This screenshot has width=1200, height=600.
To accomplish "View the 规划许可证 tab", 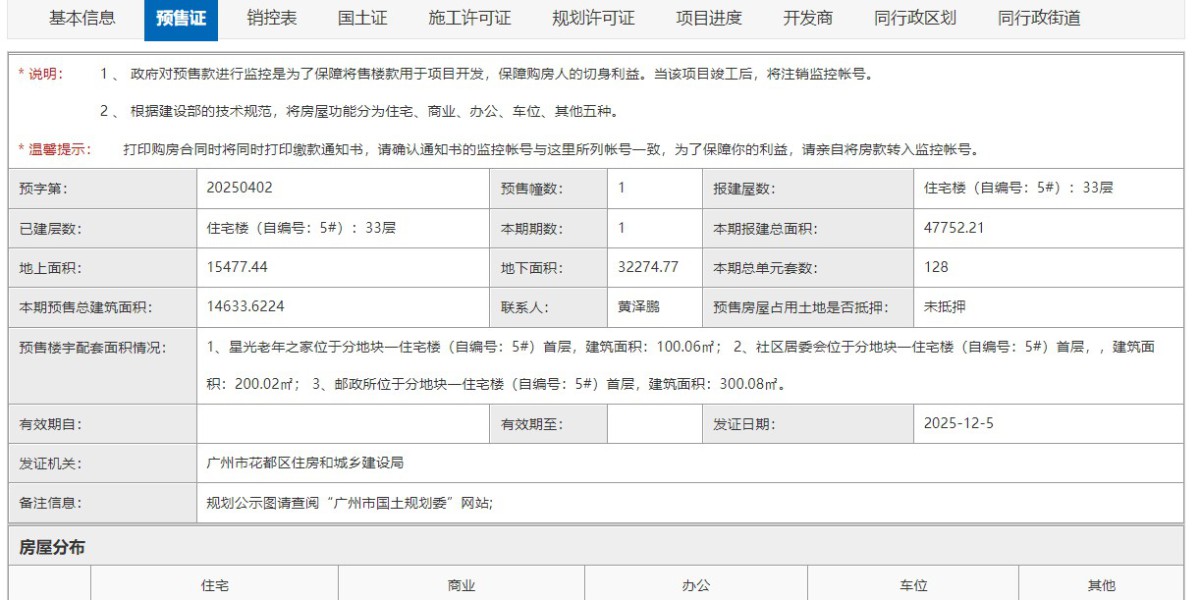I will click(593, 18).
